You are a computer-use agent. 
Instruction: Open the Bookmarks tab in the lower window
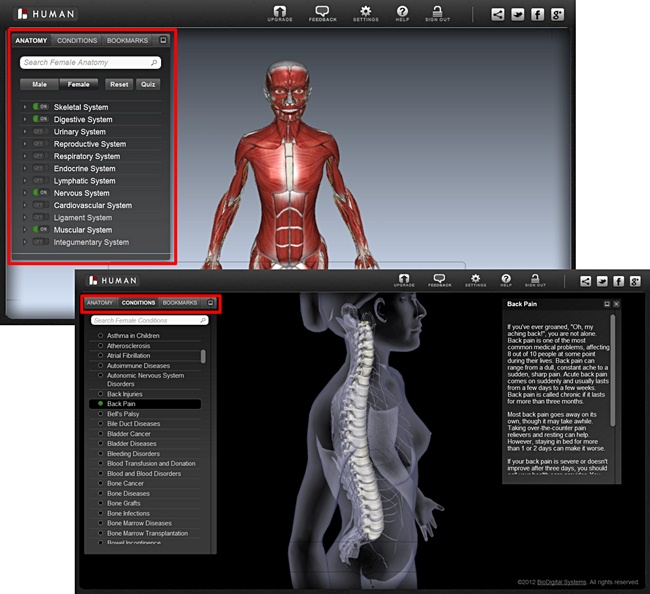tap(180, 302)
